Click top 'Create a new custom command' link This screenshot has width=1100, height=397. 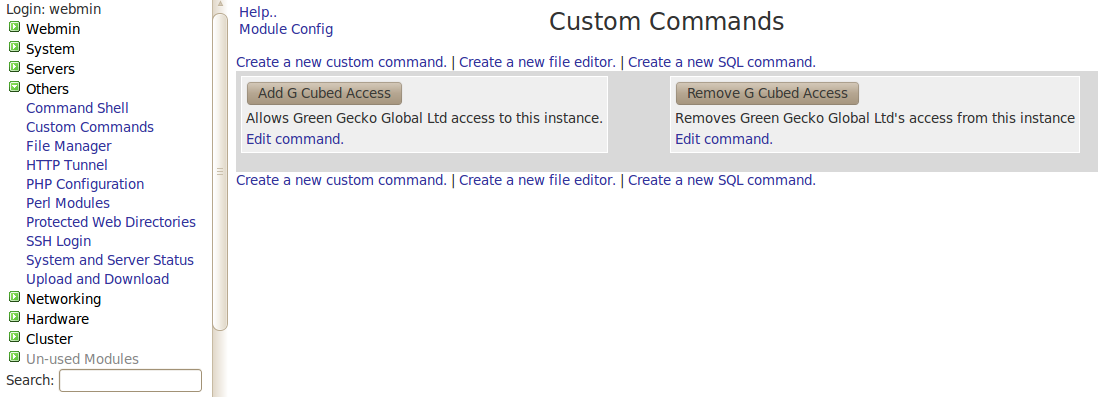click(342, 62)
